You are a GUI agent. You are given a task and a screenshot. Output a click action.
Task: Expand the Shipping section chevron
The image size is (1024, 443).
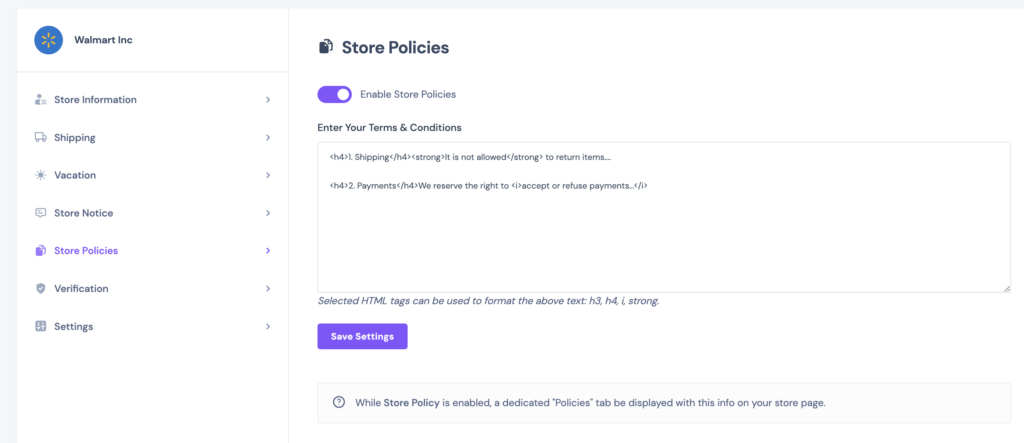coord(268,138)
